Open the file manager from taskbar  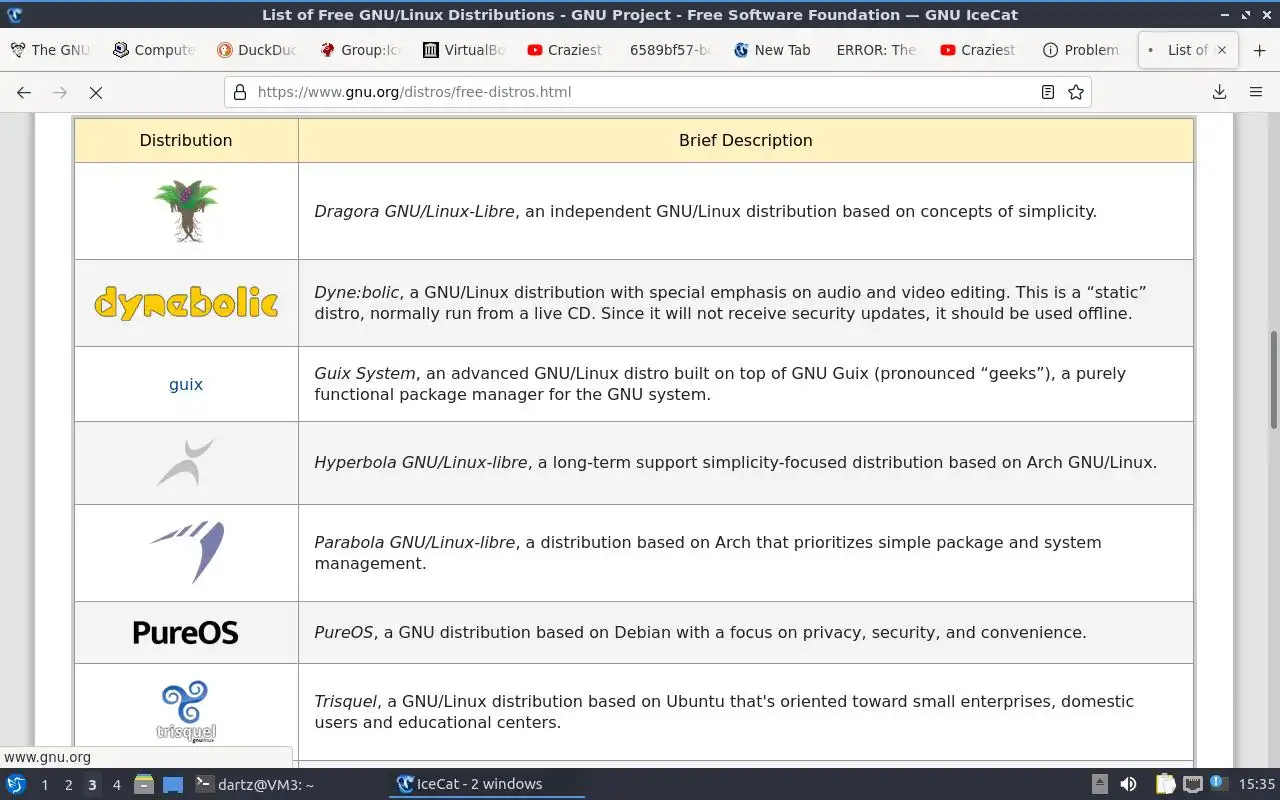tap(144, 784)
